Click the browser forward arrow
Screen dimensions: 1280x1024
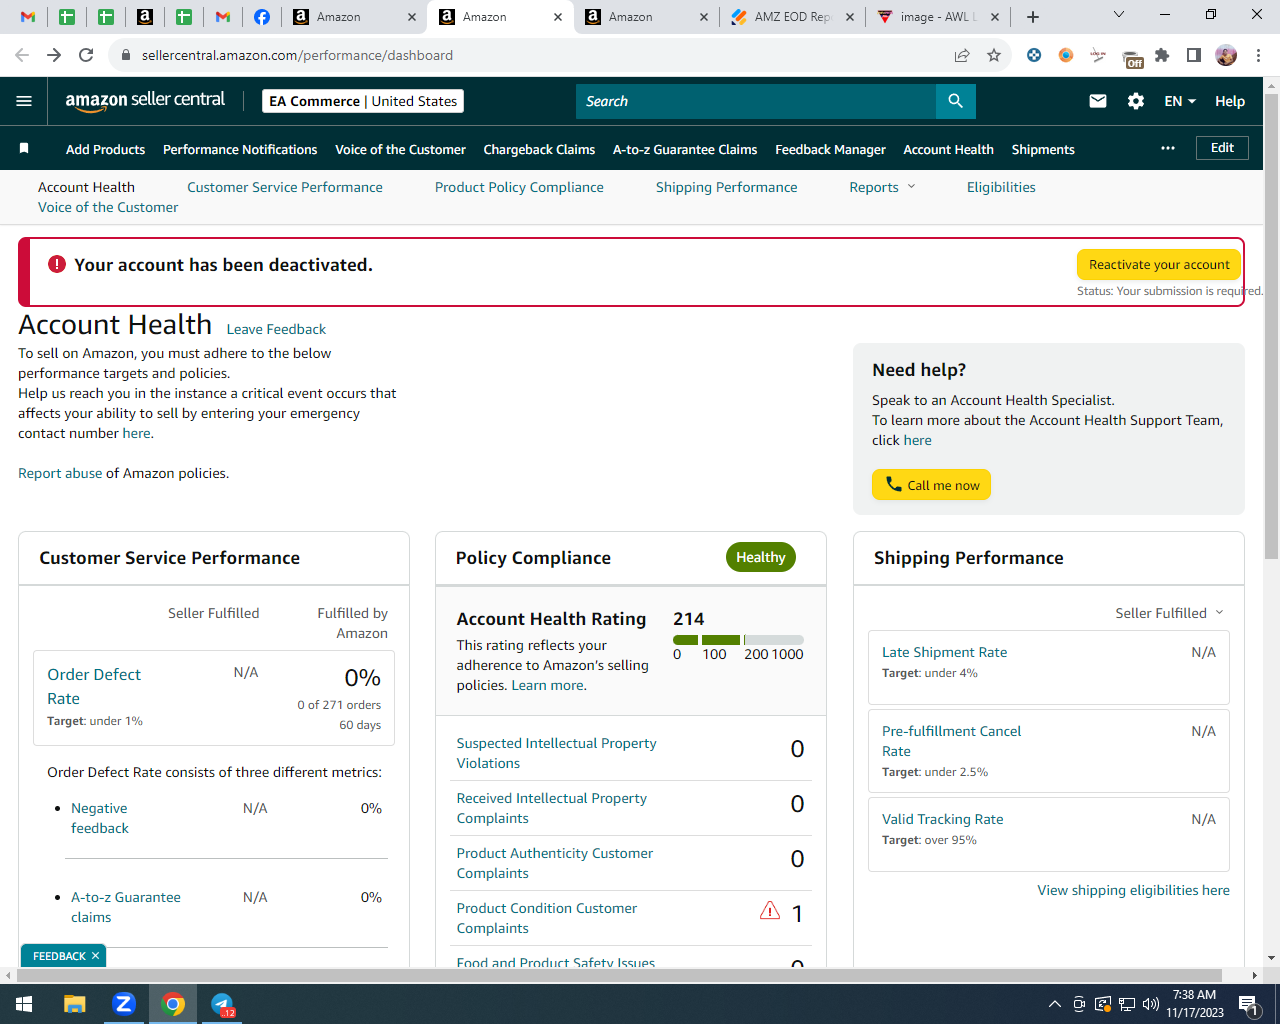[x=54, y=55]
